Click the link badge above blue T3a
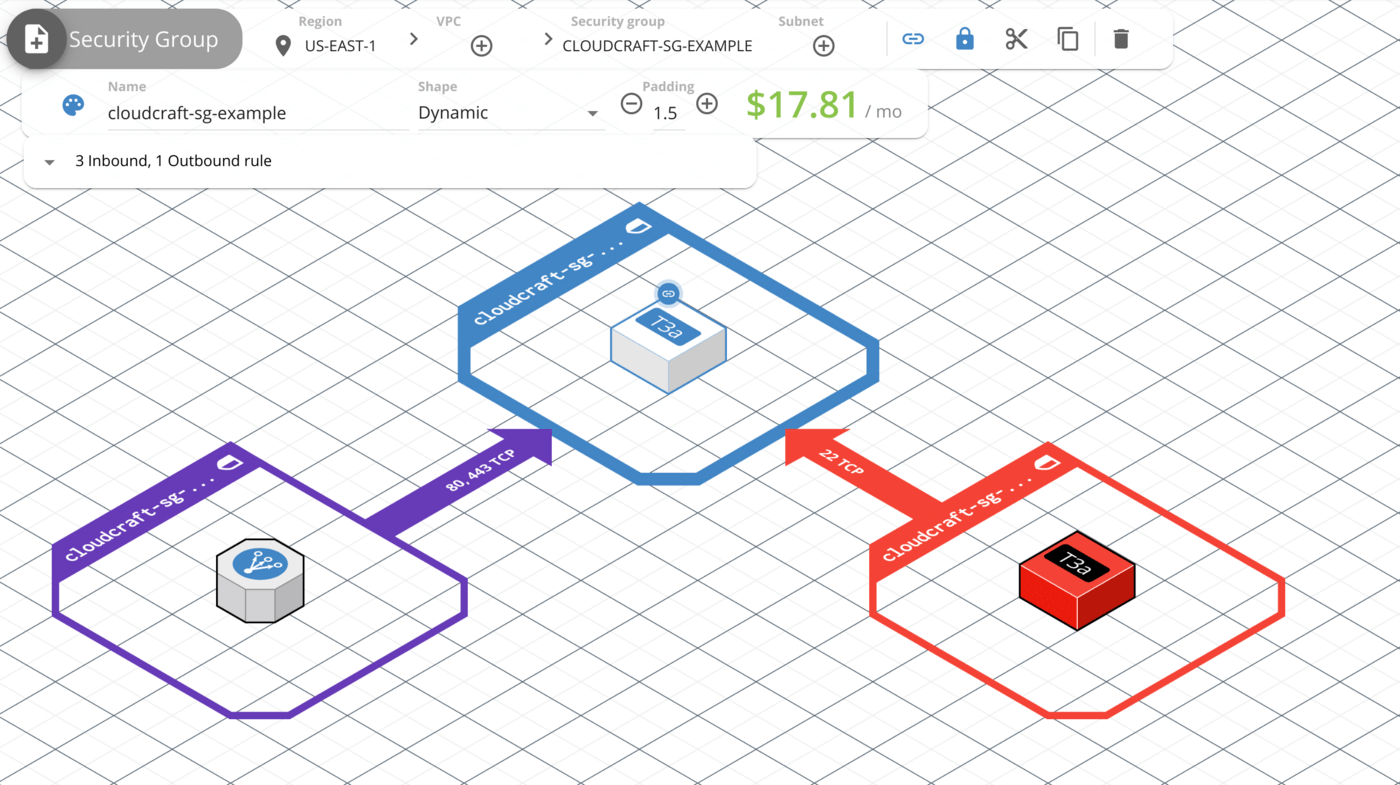This screenshot has width=1400, height=785. pos(669,293)
